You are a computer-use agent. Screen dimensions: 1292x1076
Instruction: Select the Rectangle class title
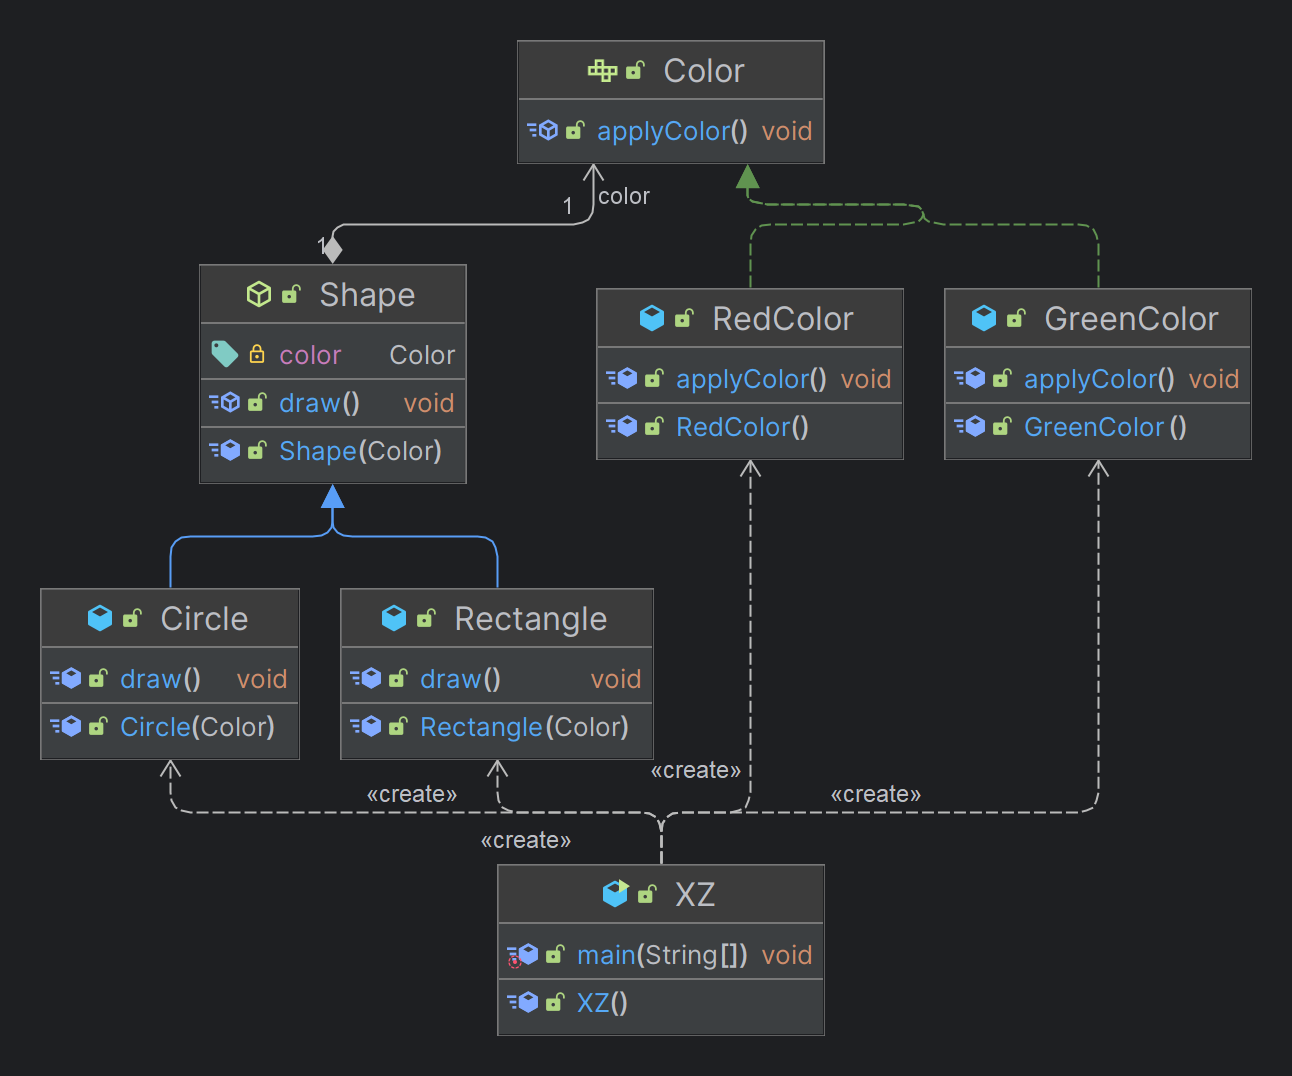(531, 619)
